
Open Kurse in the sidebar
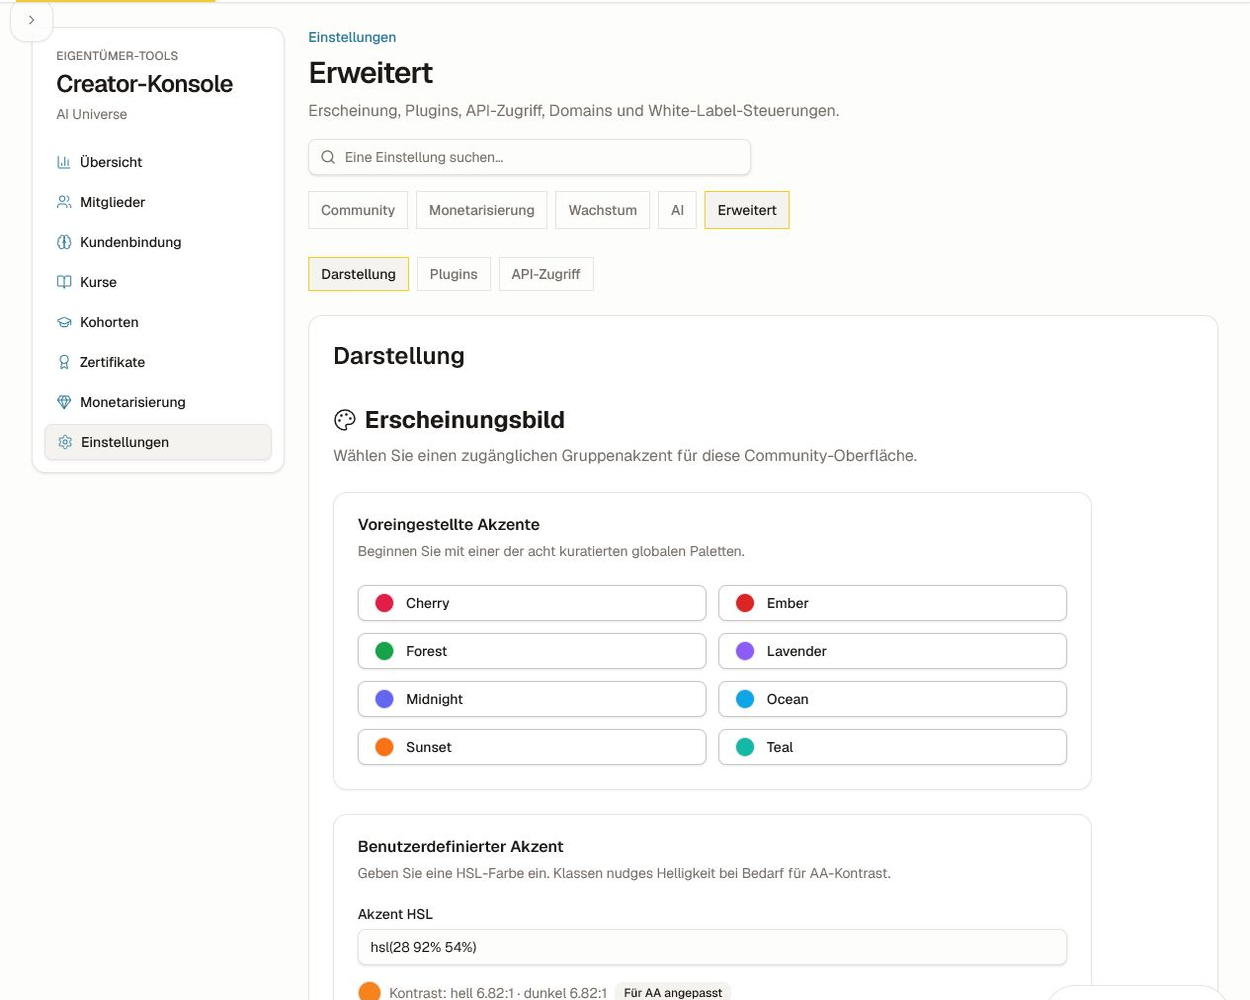click(x=158, y=282)
